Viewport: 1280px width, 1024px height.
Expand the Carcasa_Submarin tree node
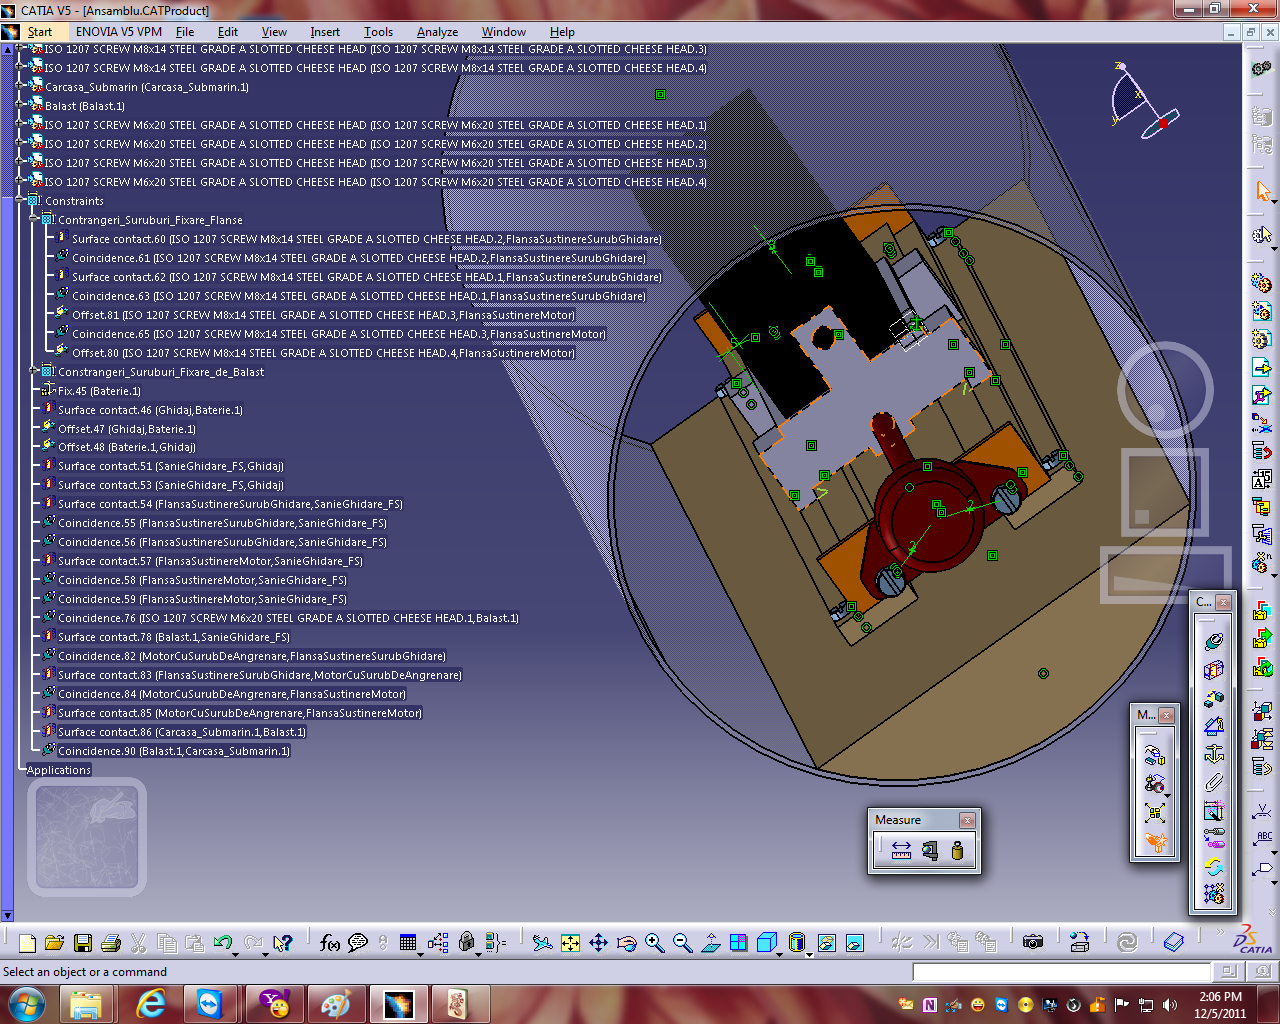point(21,86)
